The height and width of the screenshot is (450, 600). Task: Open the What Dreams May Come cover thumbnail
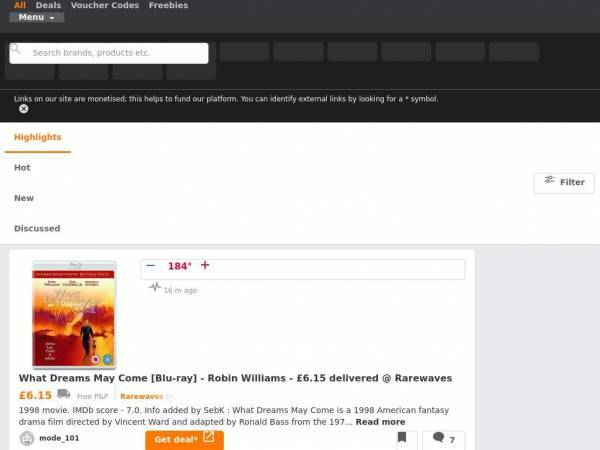tap(74, 315)
